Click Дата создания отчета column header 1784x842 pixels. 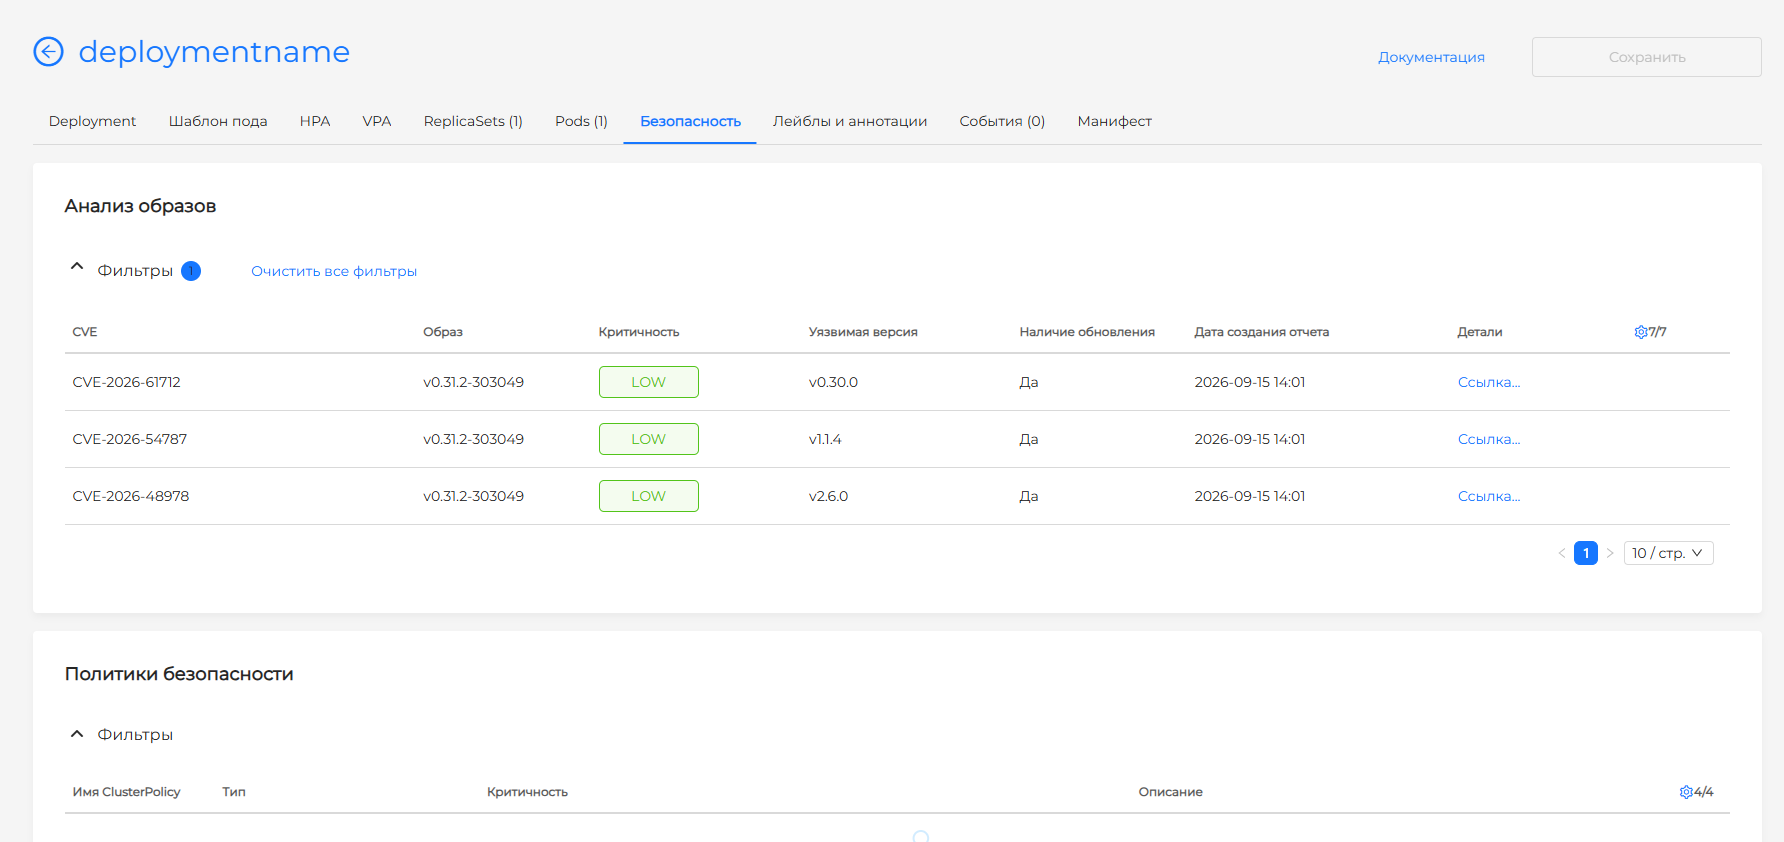pyautogui.click(x=1262, y=332)
